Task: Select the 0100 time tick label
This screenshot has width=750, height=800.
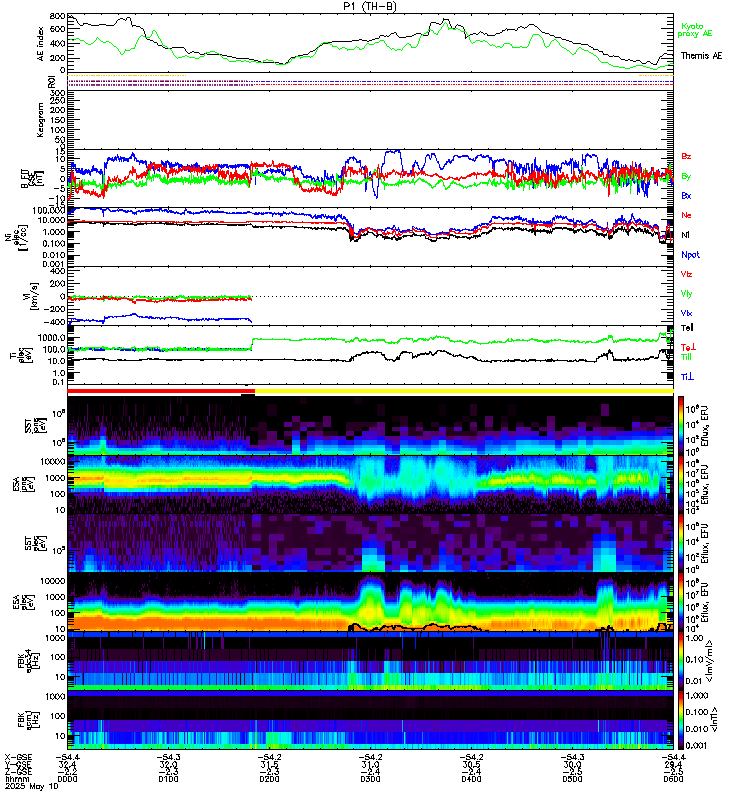Action: coord(168,779)
